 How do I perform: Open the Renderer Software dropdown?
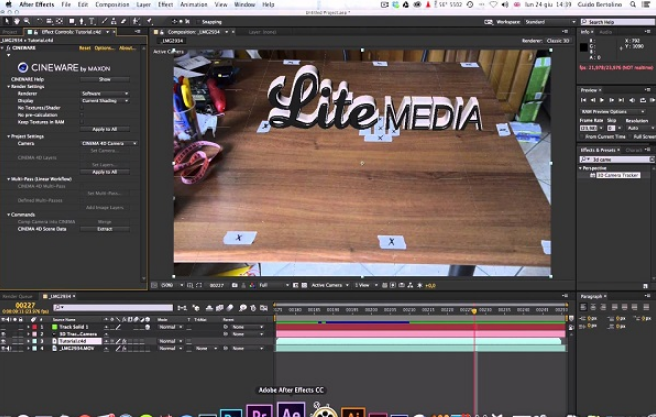point(105,93)
